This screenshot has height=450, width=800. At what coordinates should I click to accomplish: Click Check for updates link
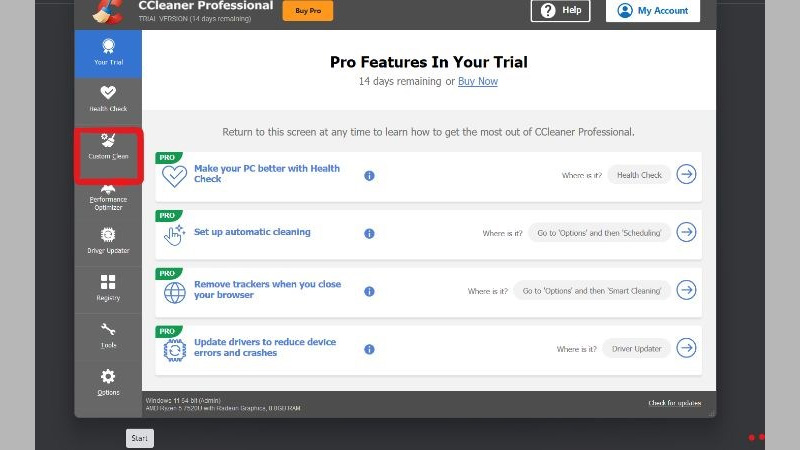pos(675,404)
